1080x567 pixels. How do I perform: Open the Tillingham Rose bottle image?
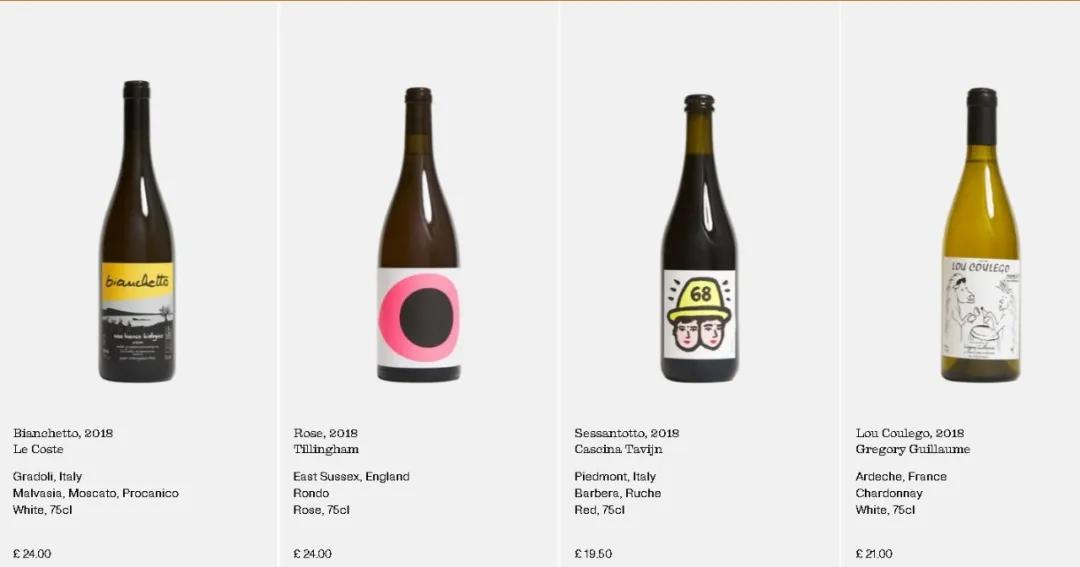(x=419, y=234)
